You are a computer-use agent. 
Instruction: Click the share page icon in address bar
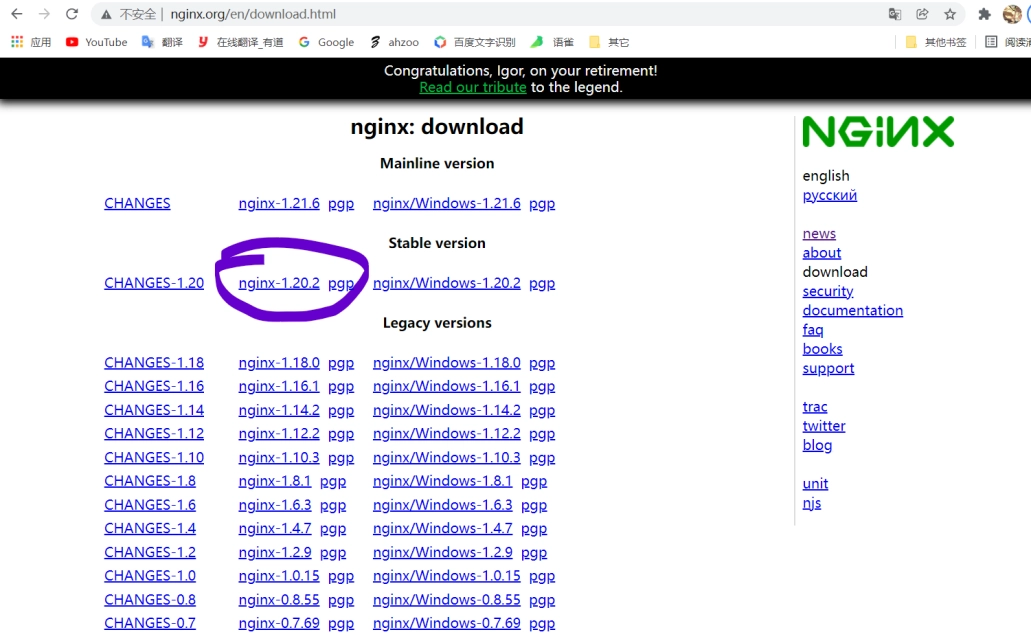tap(922, 14)
